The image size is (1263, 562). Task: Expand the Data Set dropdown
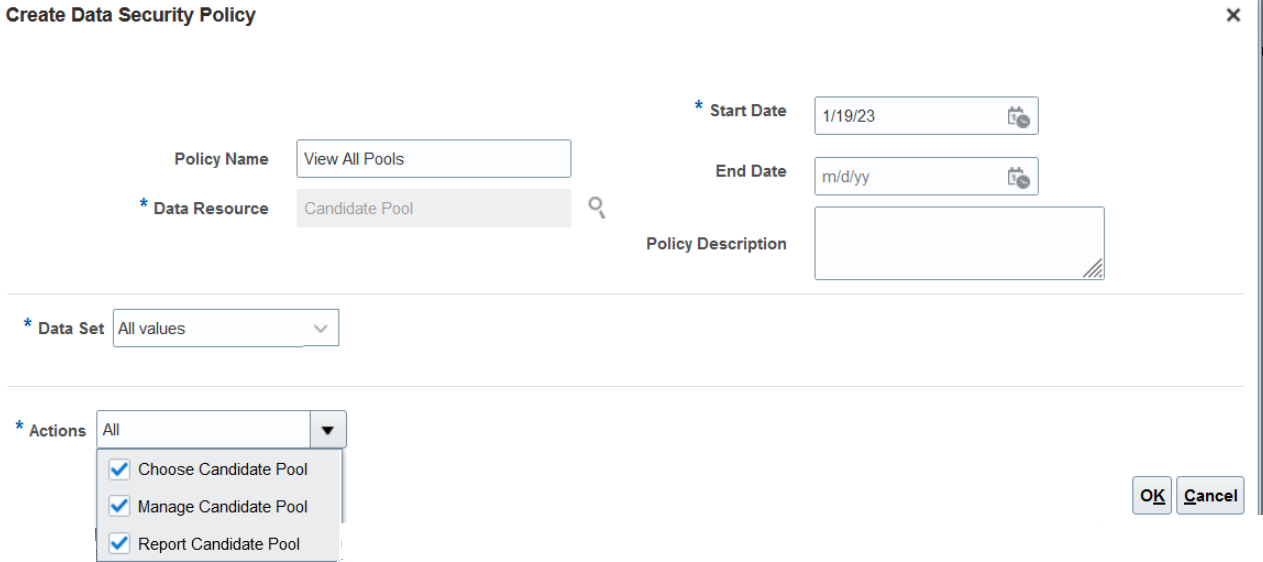click(320, 328)
